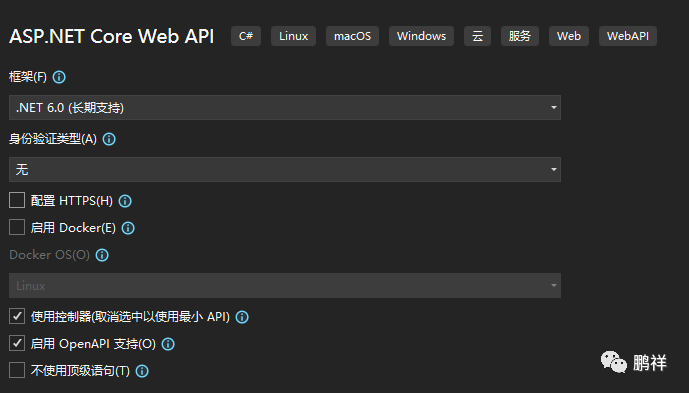The image size is (689, 393).
Task: Click the 云 tag
Action: tap(478, 36)
